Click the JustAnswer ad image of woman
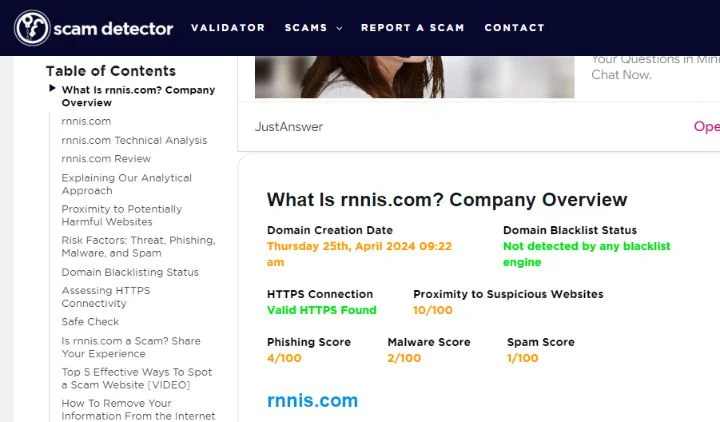This screenshot has height=422, width=720. click(x=415, y=77)
